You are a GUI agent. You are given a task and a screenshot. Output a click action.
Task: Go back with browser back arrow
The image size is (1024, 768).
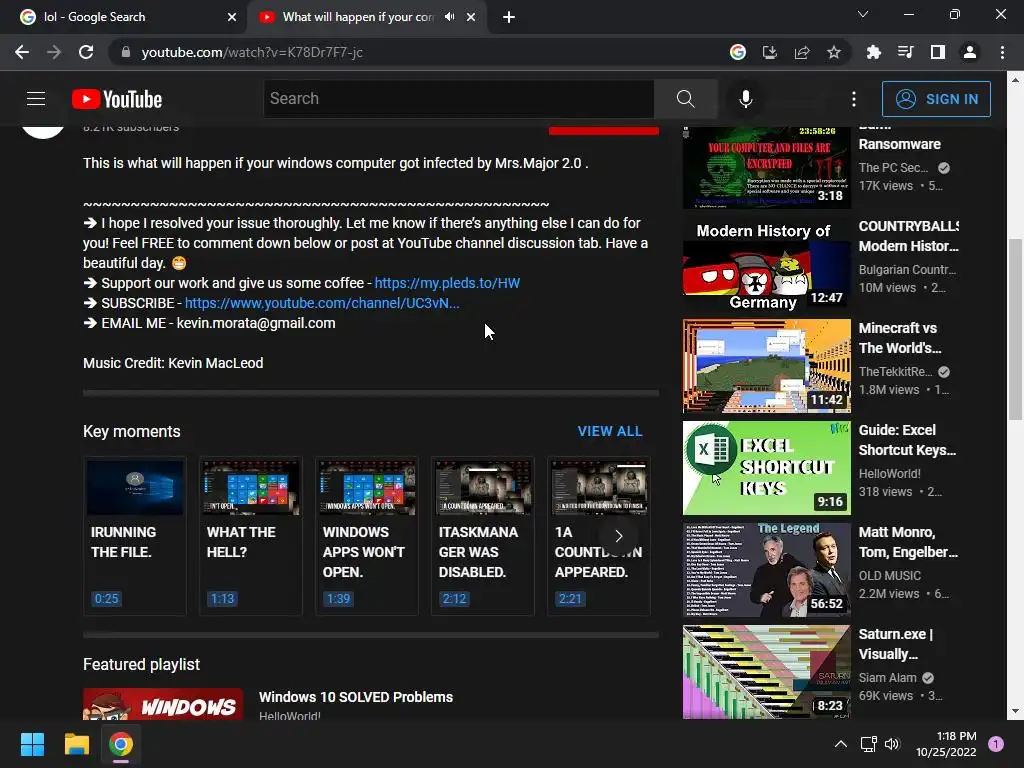coord(22,52)
